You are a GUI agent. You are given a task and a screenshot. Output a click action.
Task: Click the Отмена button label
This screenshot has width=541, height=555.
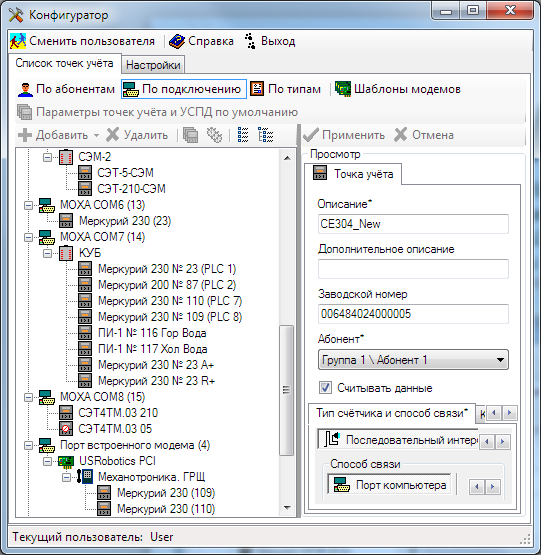point(433,135)
